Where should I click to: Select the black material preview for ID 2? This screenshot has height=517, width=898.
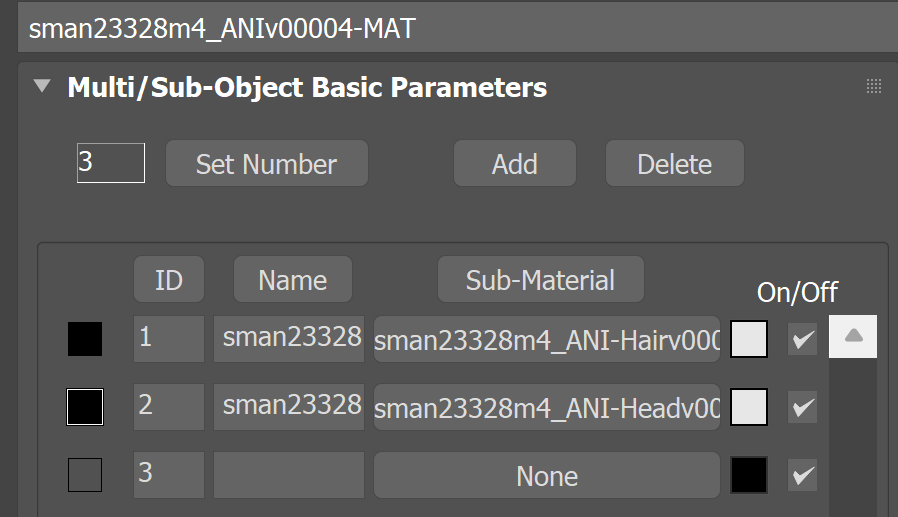pos(85,407)
